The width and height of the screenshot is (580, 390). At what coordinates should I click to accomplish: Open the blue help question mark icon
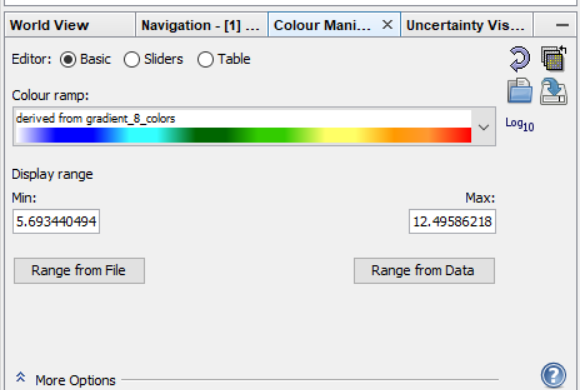point(553,375)
